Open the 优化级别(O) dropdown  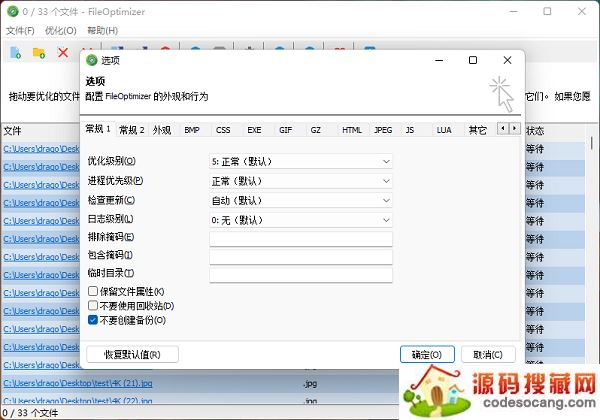point(301,161)
